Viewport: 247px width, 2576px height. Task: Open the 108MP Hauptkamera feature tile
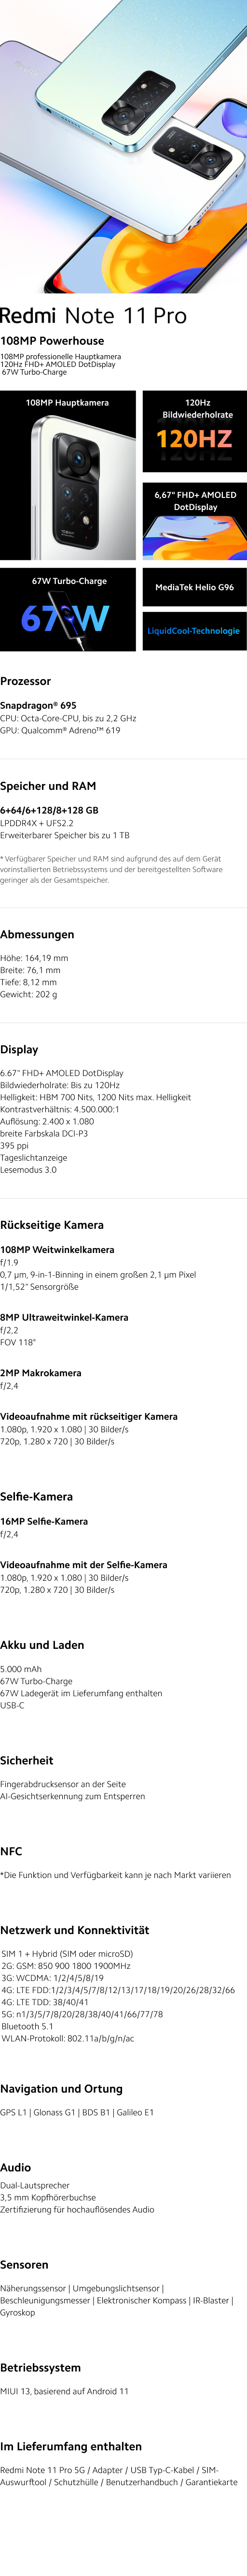(x=68, y=475)
